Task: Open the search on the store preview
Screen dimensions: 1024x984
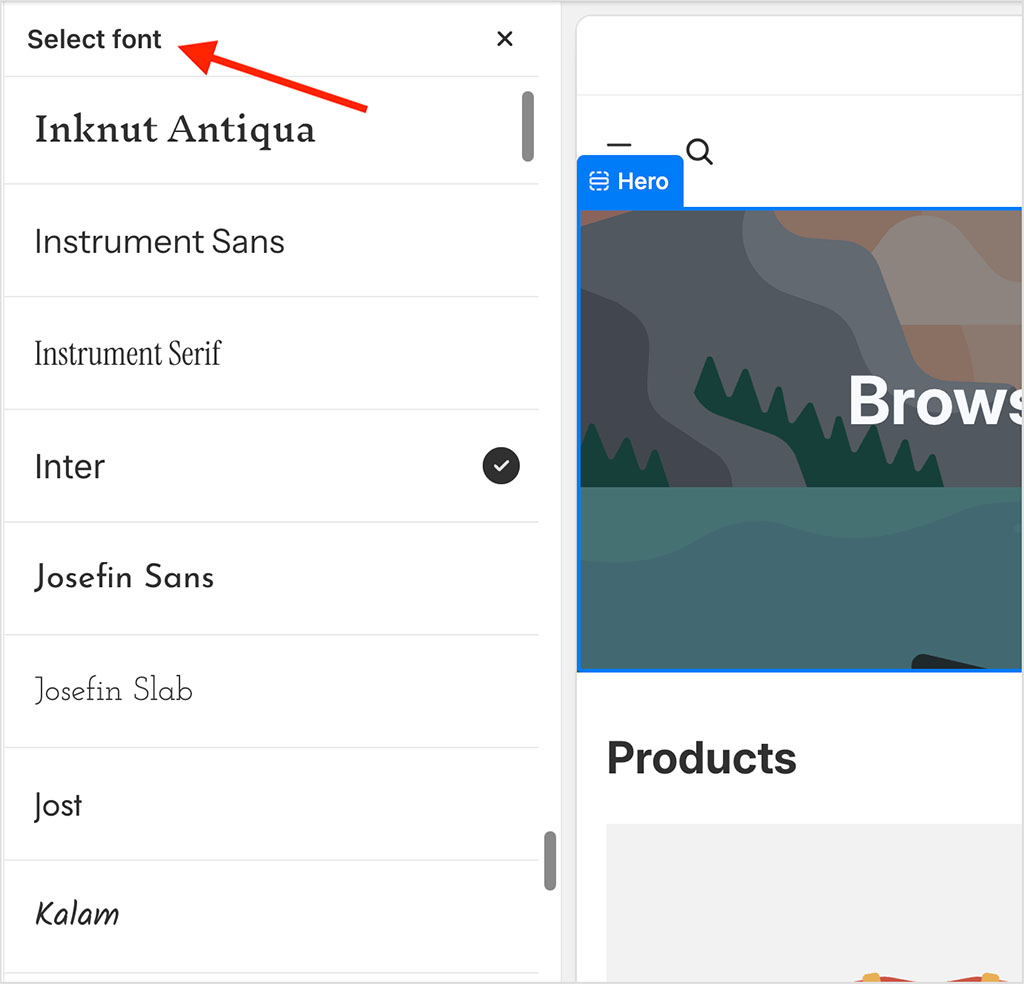Action: [699, 151]
